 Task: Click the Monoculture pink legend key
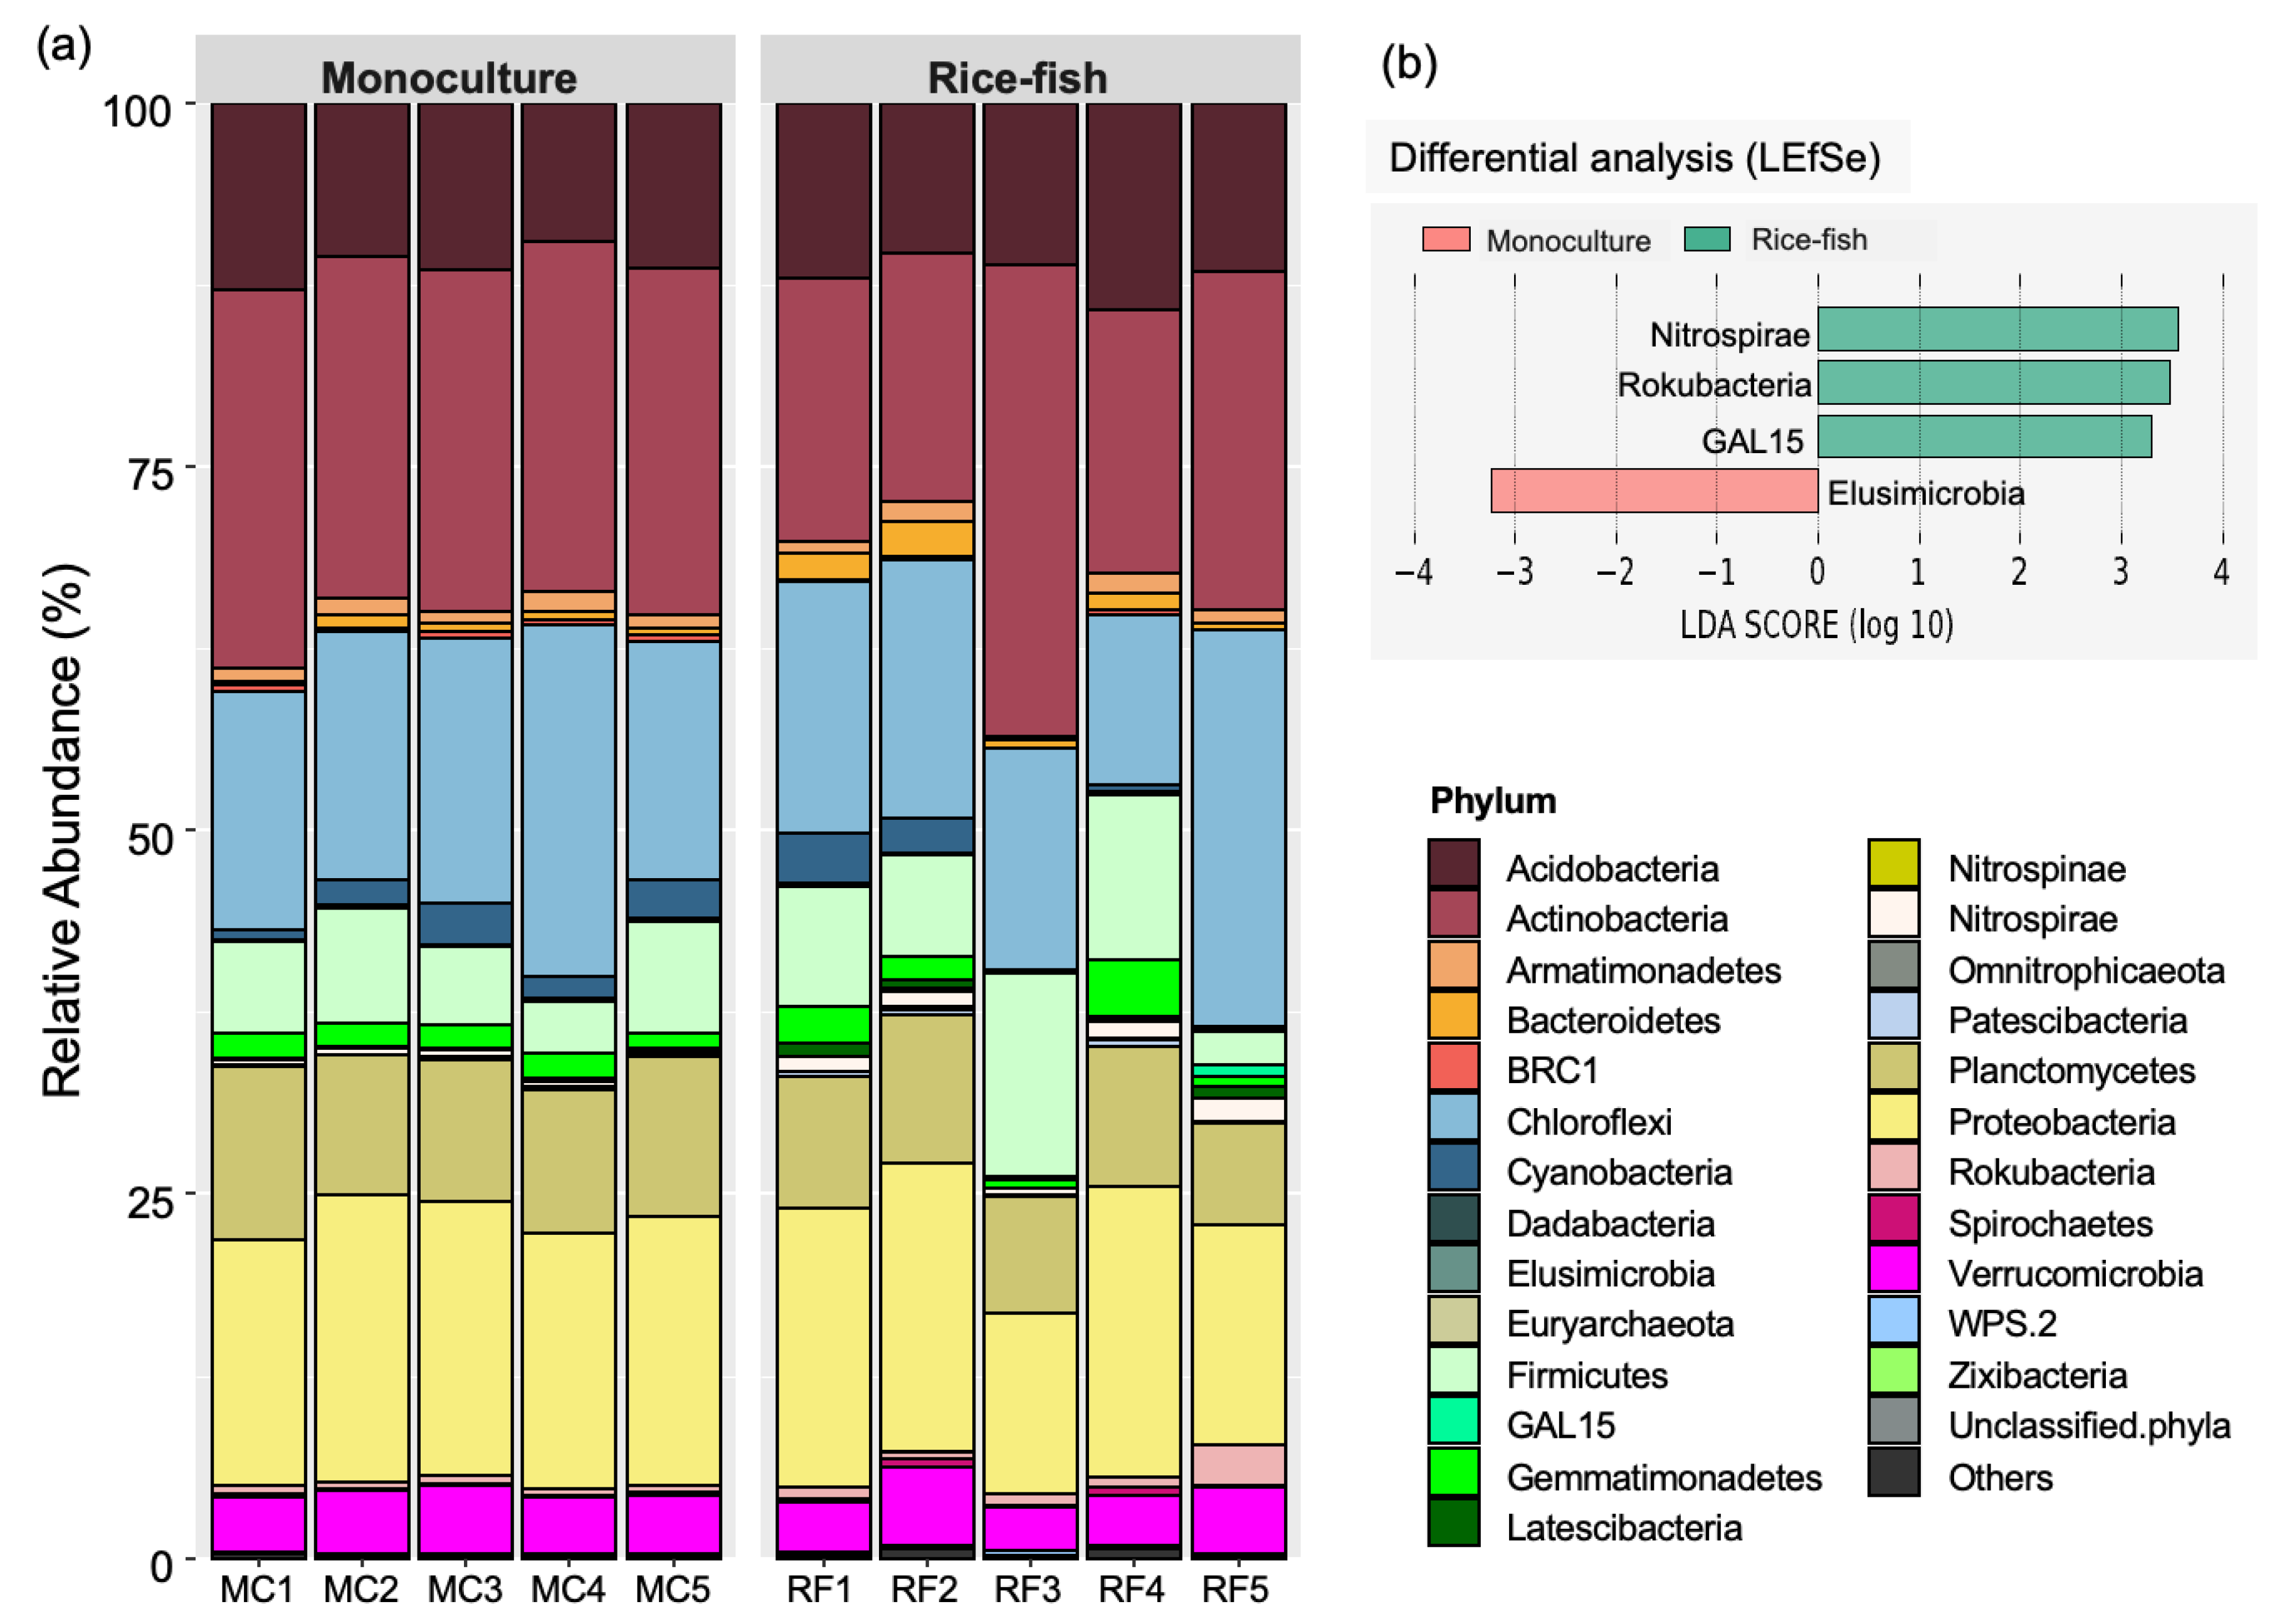(1445, 239)
